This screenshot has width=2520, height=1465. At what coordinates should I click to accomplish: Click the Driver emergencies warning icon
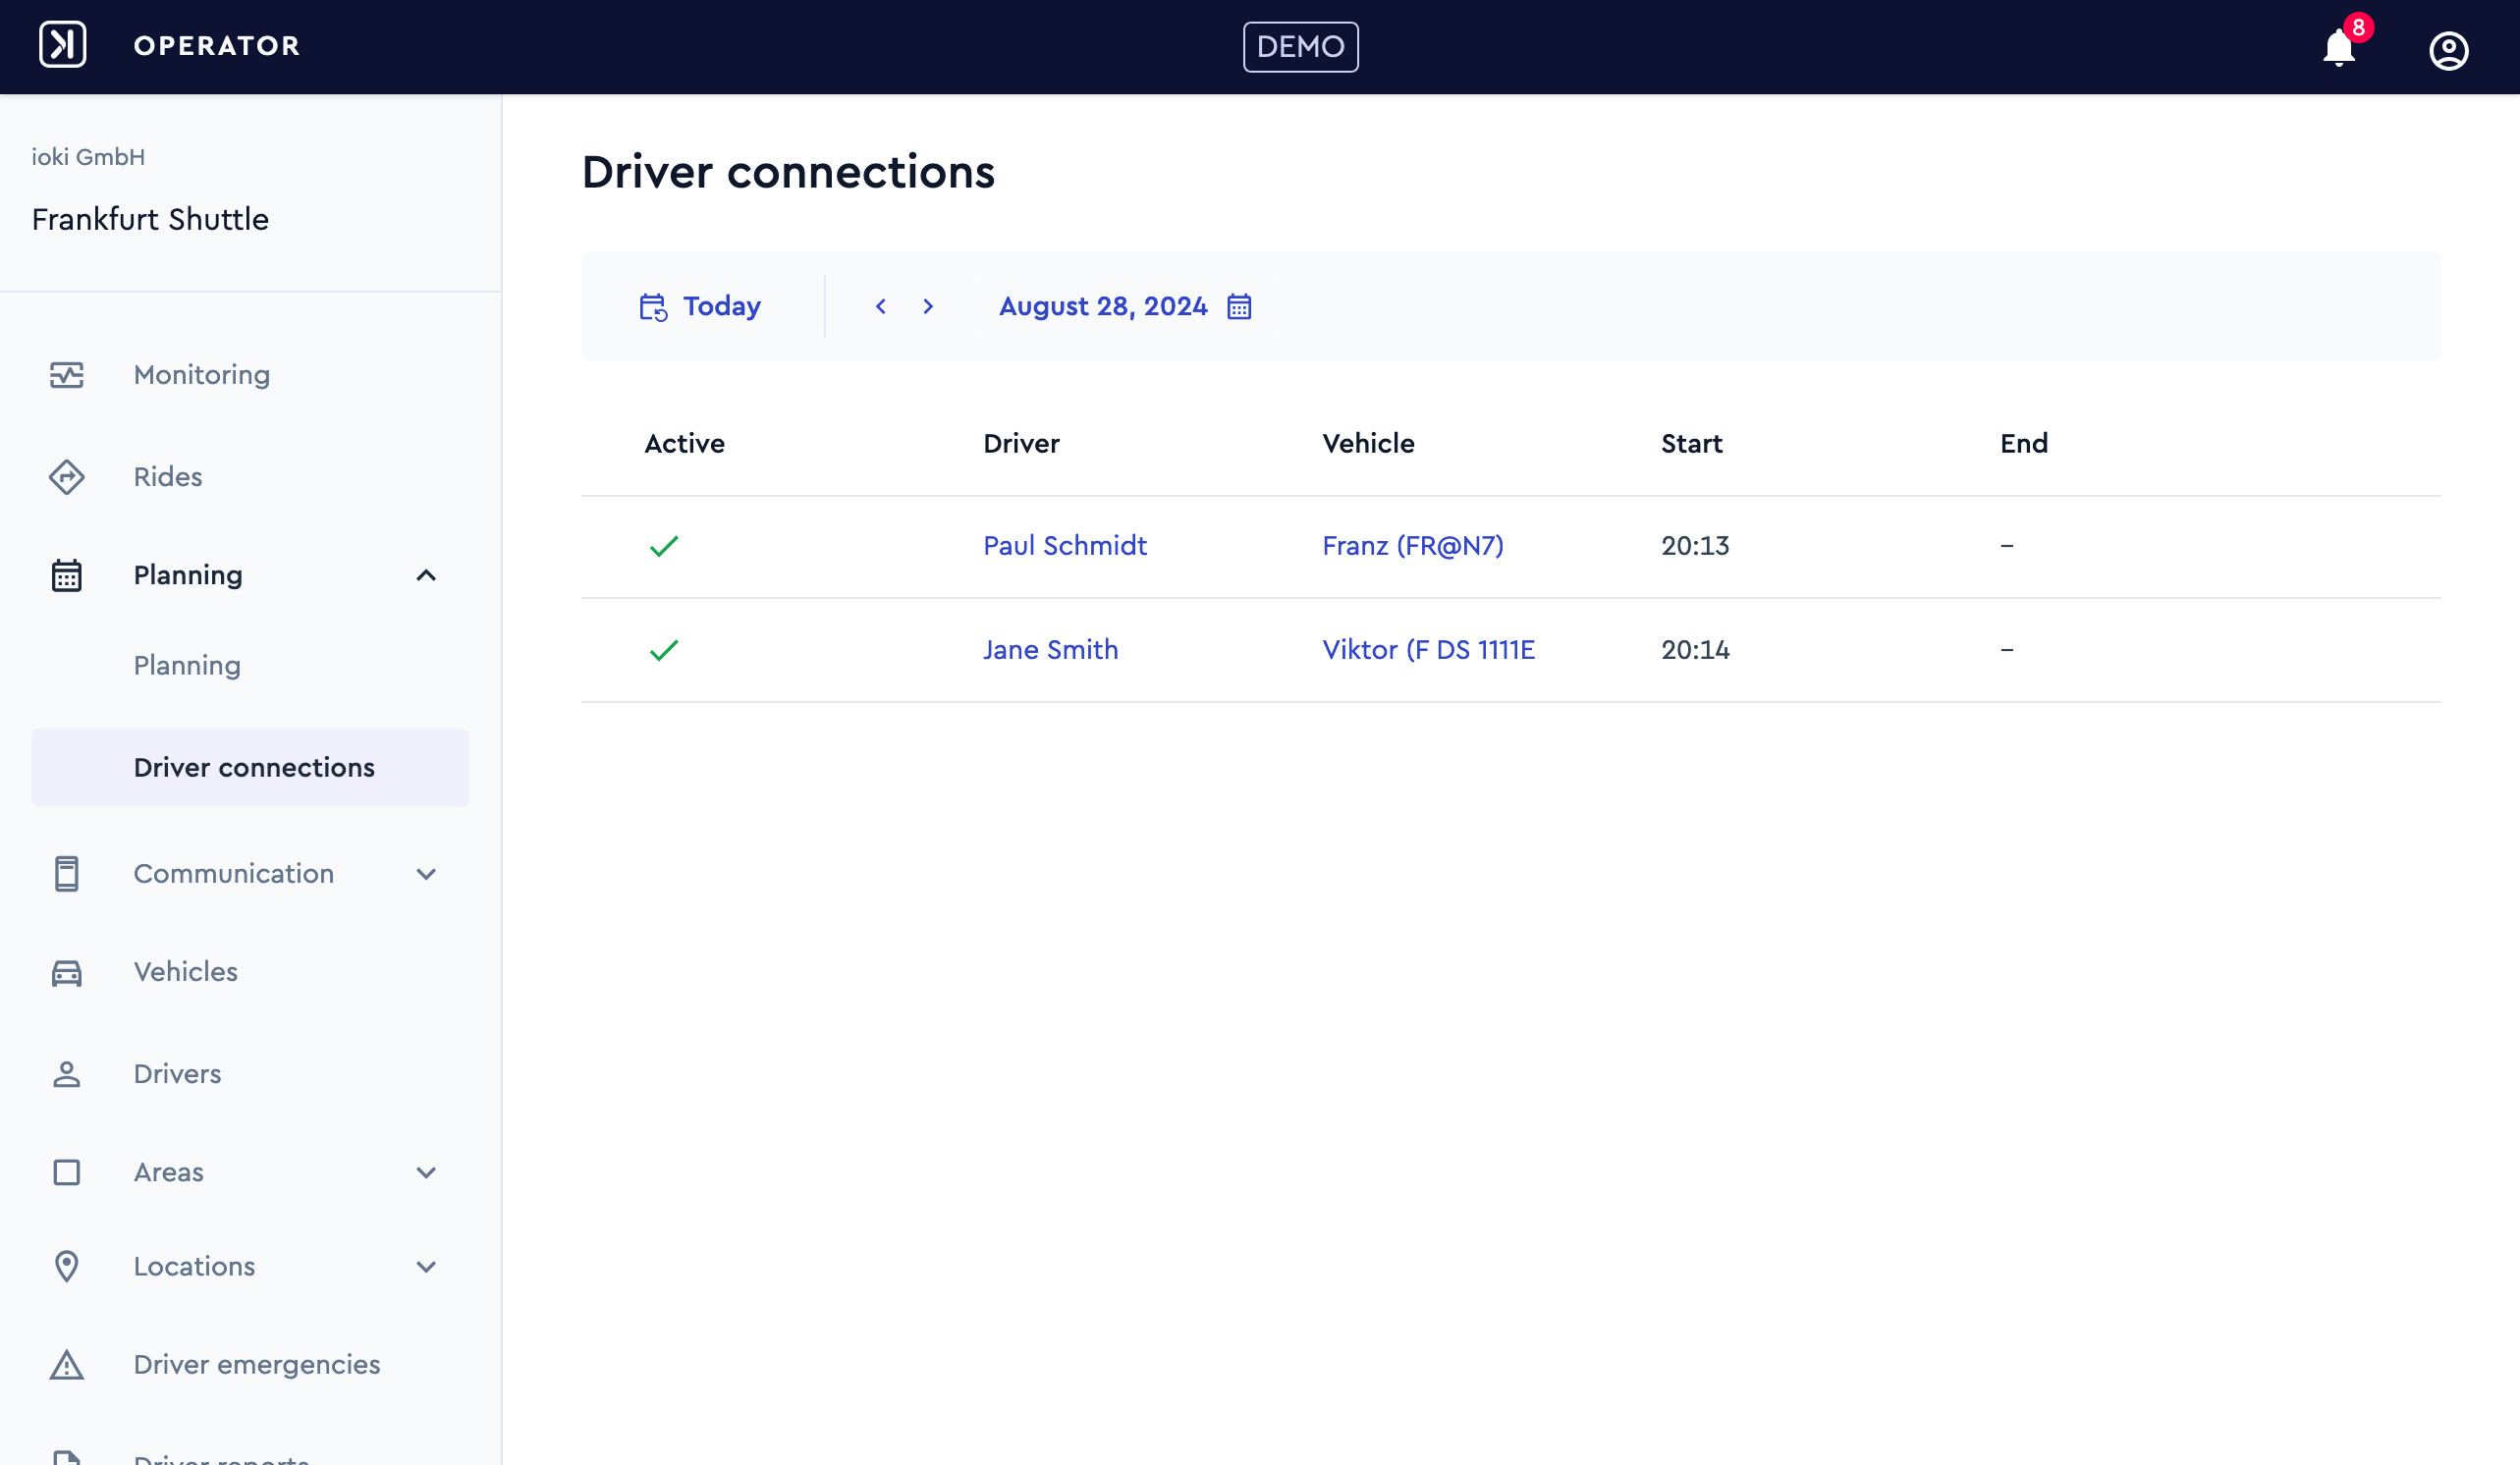pos(67,1364)
